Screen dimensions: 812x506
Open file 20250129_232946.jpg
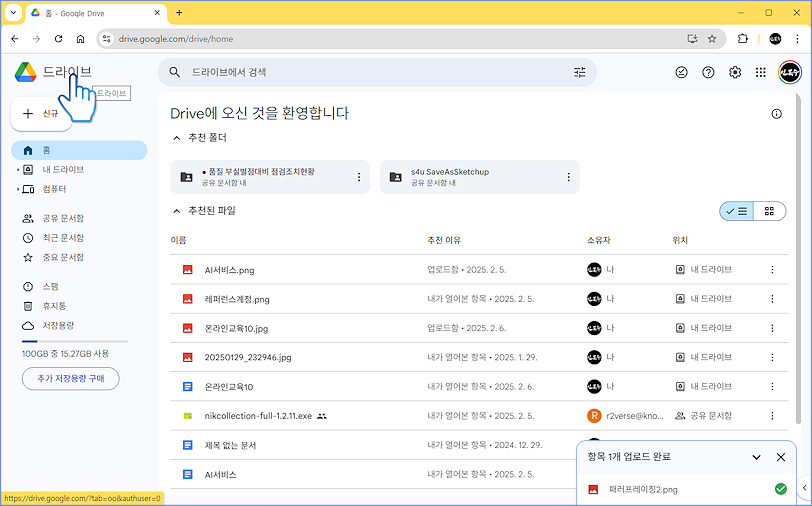[248, 357]
